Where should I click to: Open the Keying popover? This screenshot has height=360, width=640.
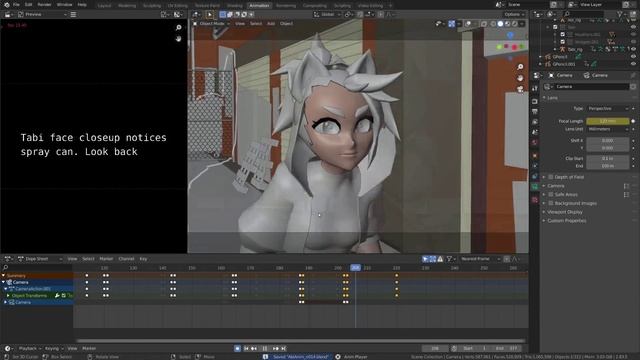click(54, 349)
